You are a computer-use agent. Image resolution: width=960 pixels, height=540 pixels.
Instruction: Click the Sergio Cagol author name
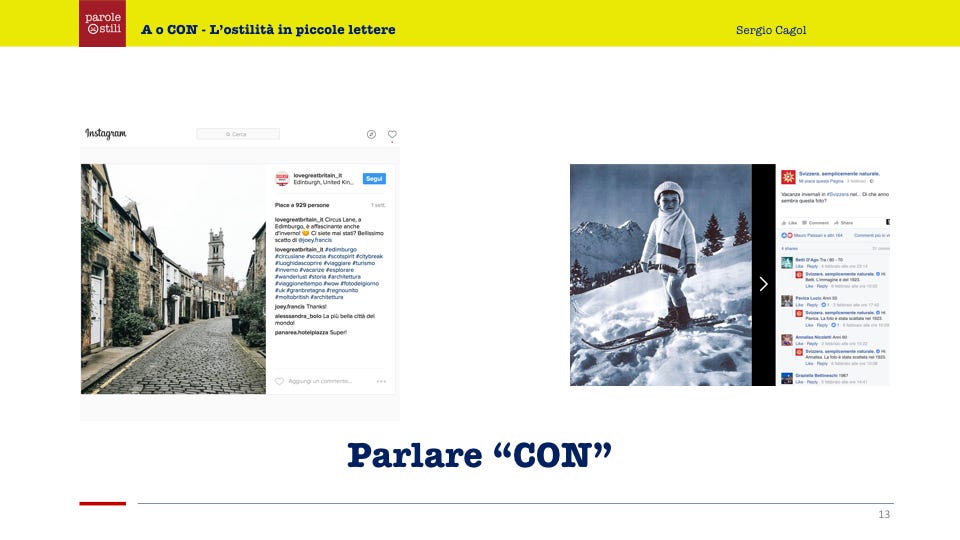tap(771, 30)
